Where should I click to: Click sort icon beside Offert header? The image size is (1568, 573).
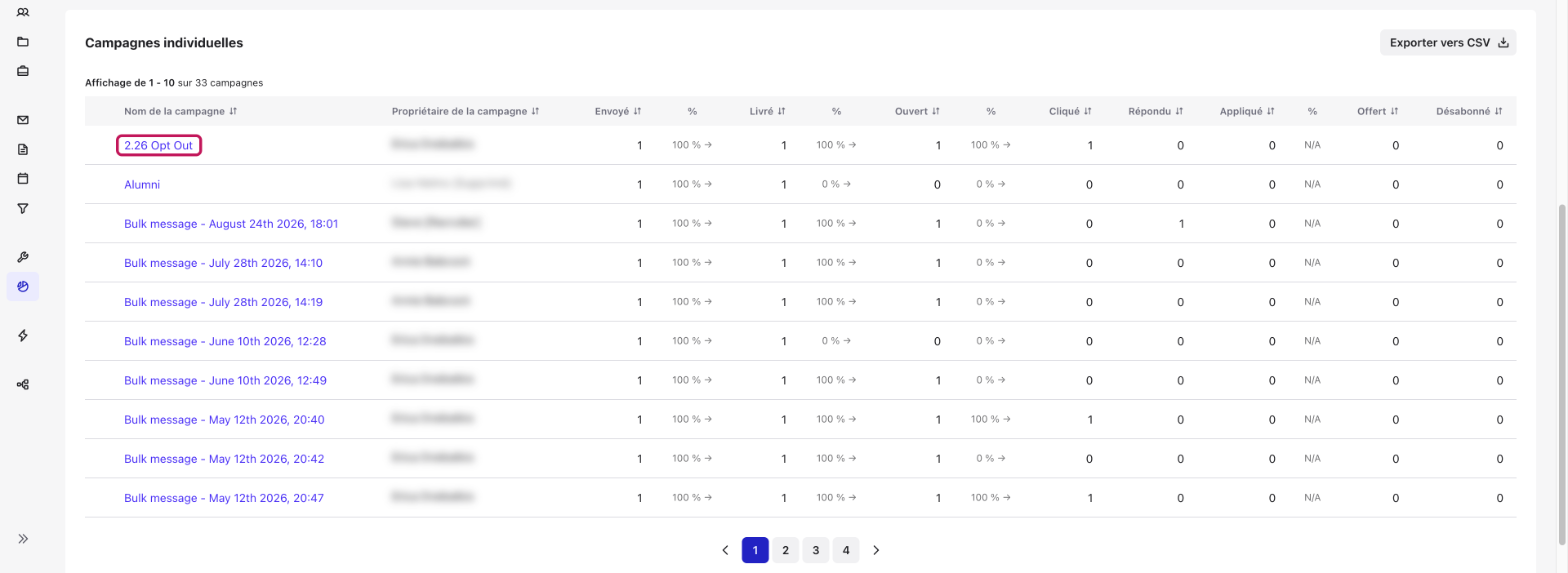pyautogui.click(x=1394, y=111)
